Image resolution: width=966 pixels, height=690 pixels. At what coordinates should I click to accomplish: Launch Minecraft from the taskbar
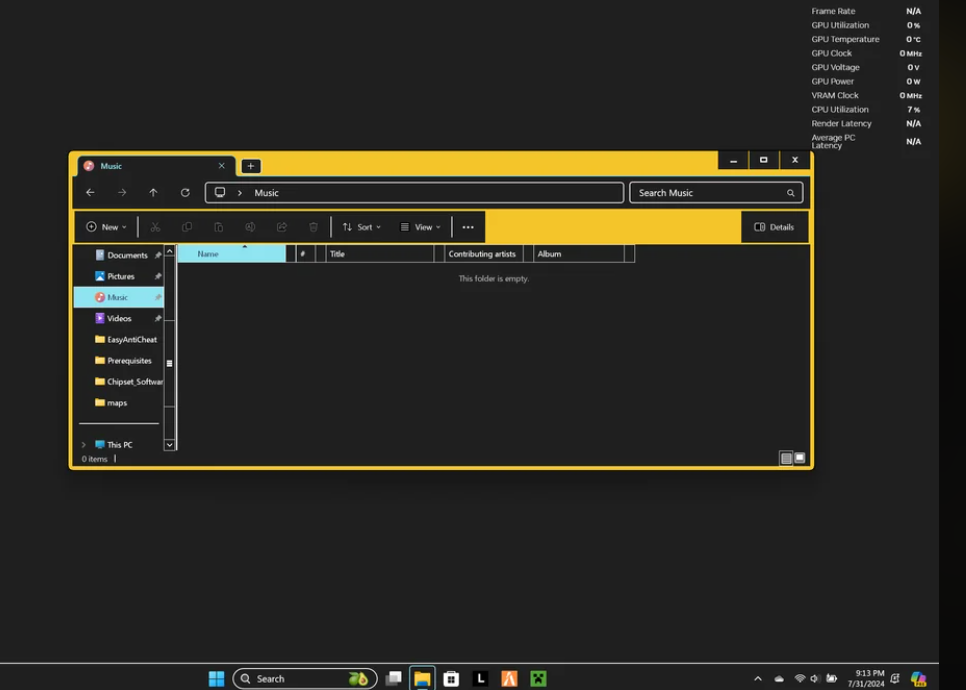coord(538,678)
